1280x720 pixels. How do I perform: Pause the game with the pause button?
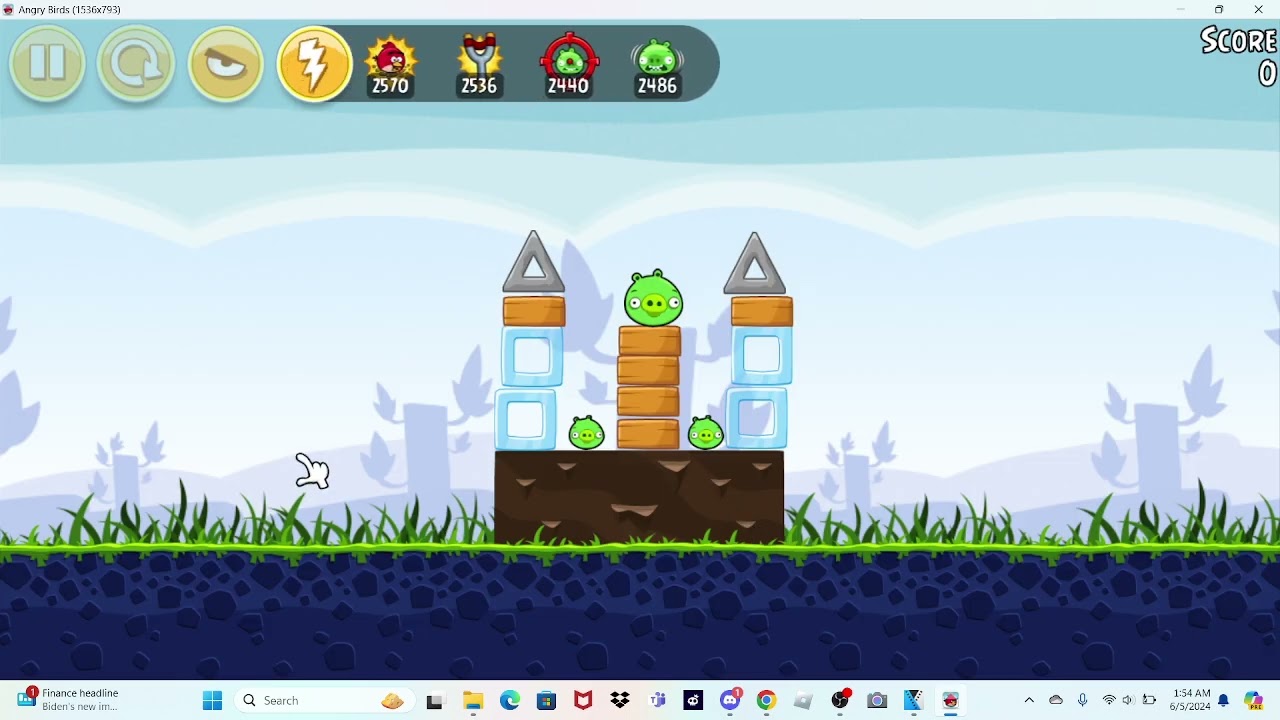[x=47, y=63]
